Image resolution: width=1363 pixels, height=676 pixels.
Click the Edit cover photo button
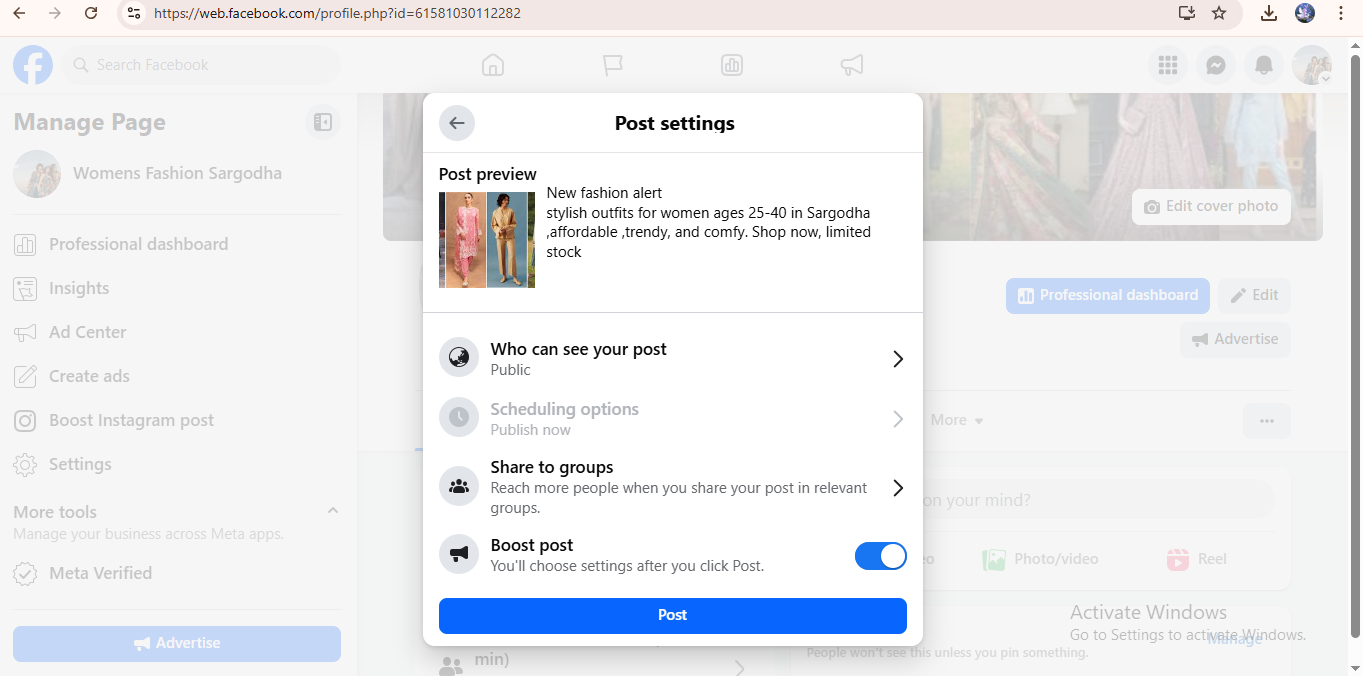point(1211,207)
